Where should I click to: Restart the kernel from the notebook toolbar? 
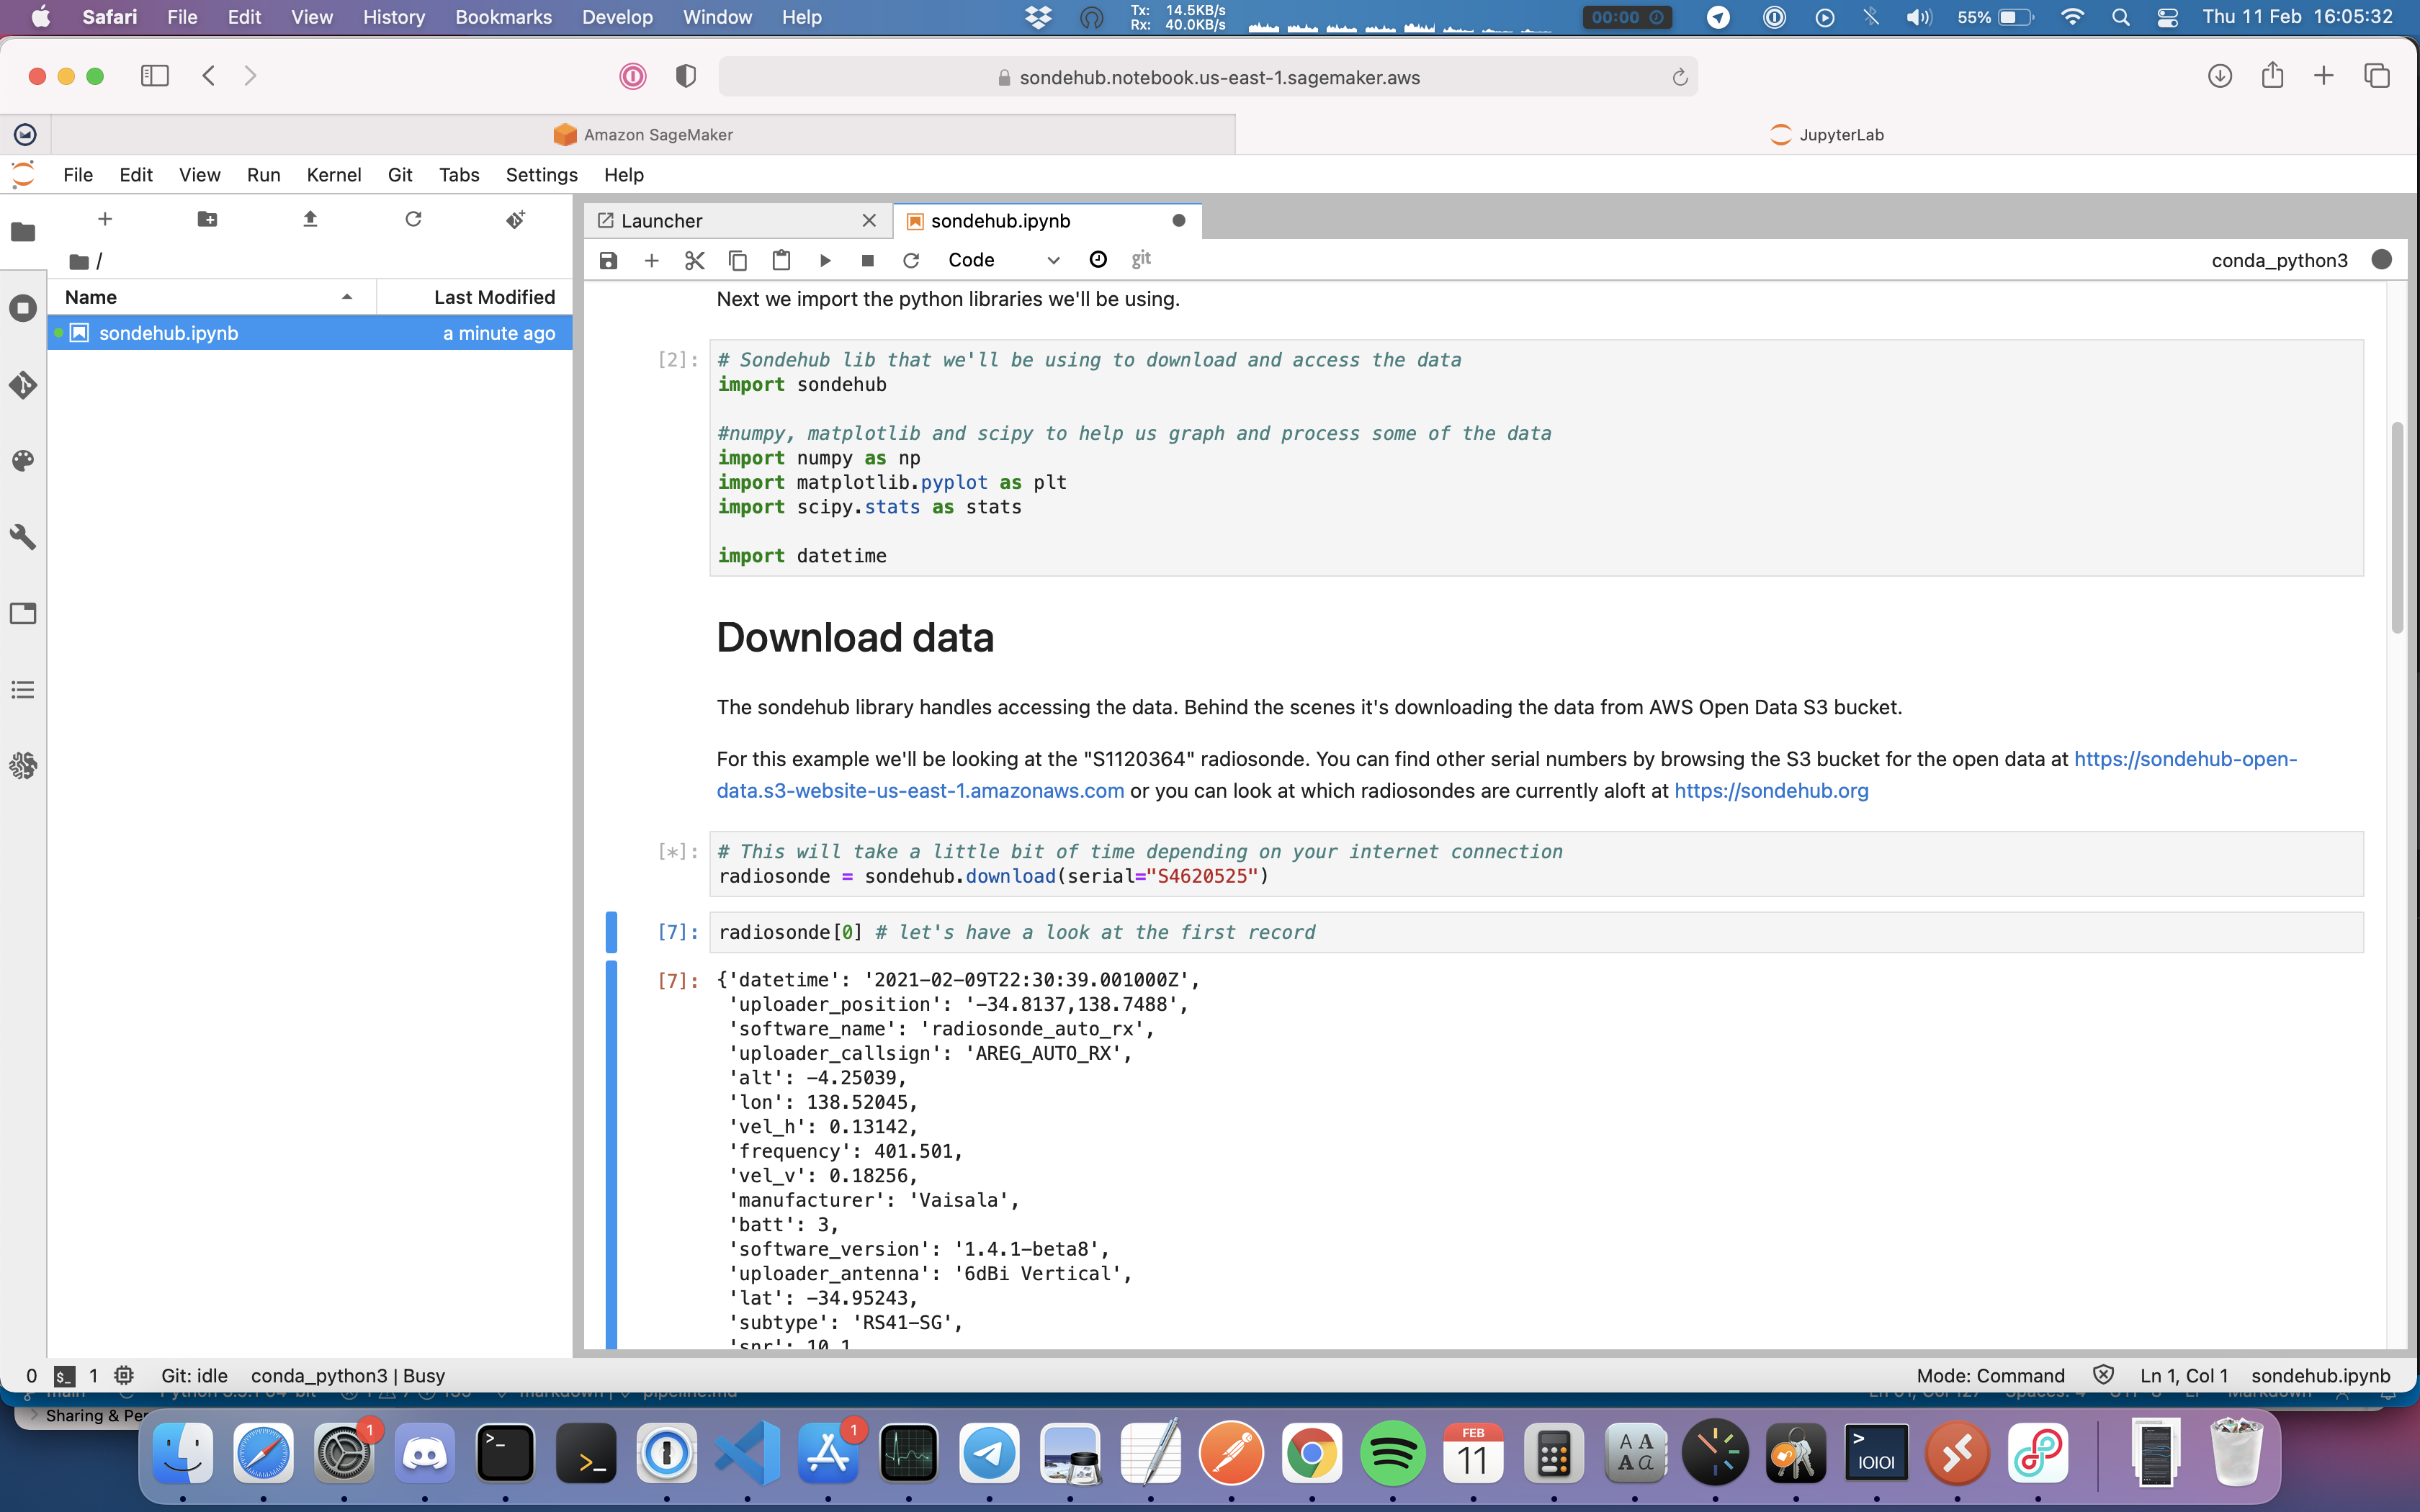pyautogui.click(x=910, y=260)
